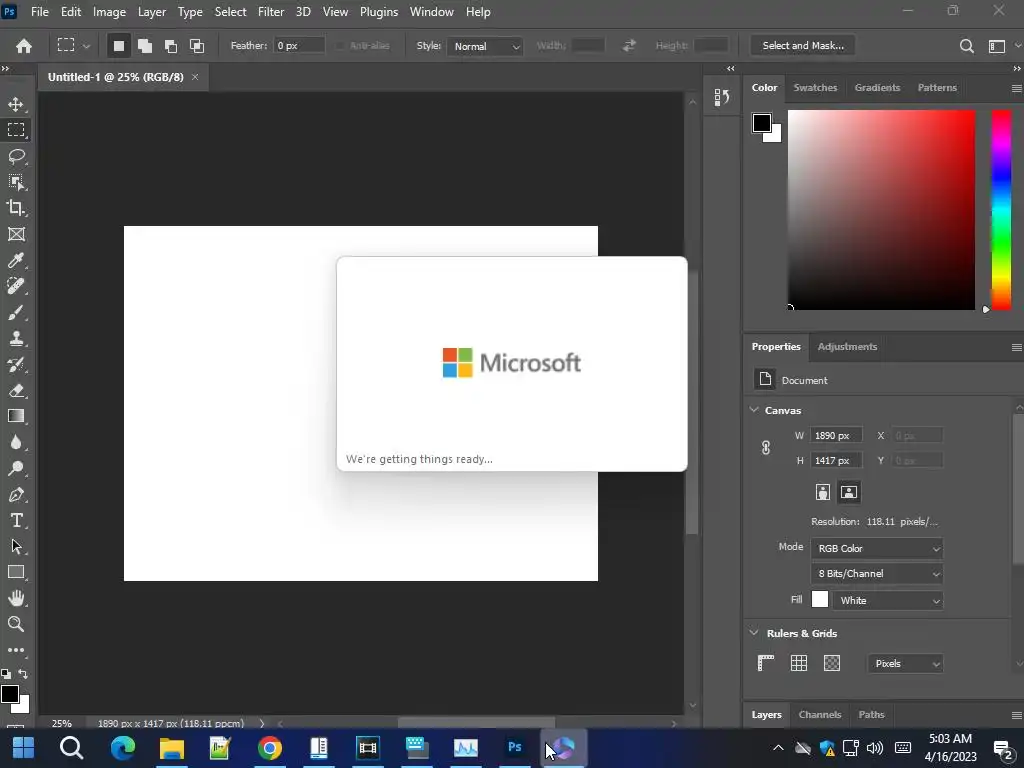1024x768 pixels.
Task: Toggle rulers in Rulers & Grids
Action: tap(765, 664)
